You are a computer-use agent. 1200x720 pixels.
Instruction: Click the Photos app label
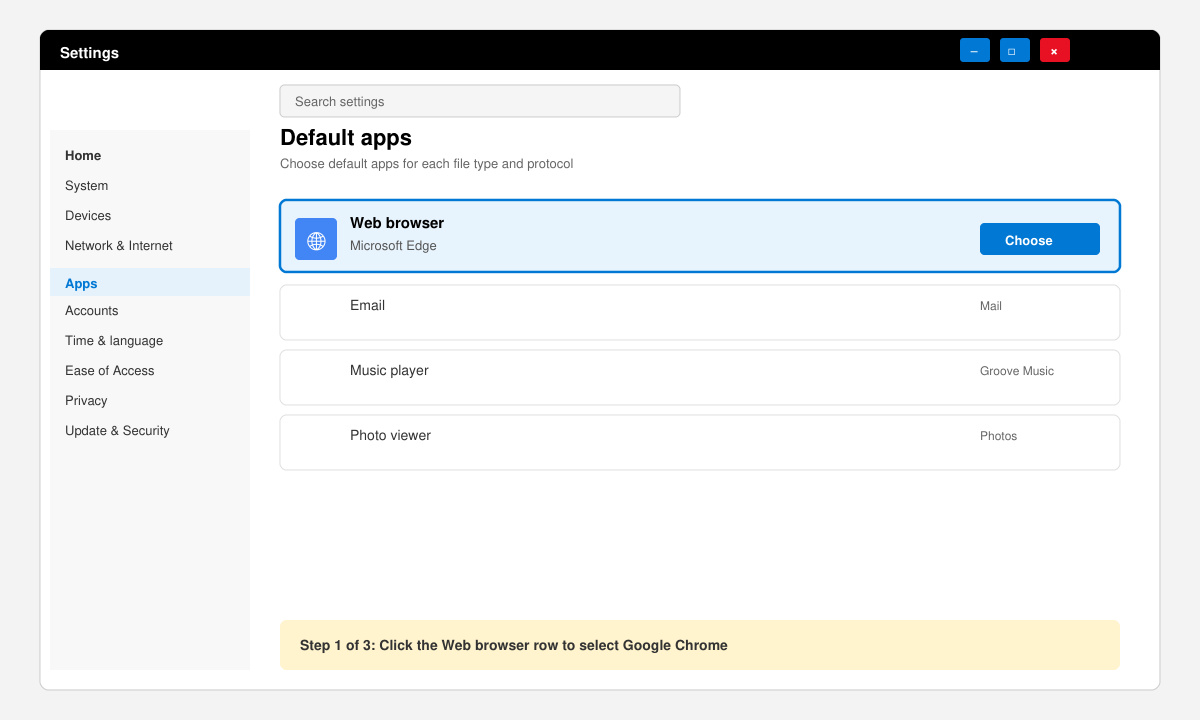click(999, 436)
